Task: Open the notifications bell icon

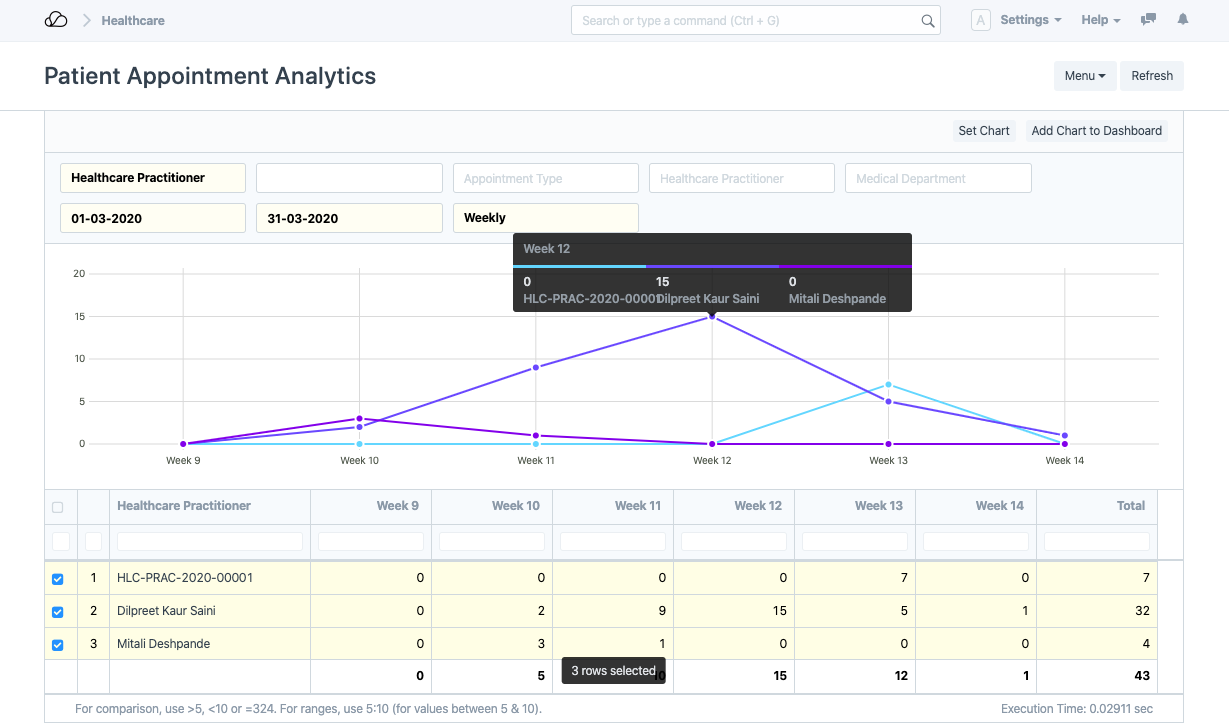Action: click(x=1183, y=20)
